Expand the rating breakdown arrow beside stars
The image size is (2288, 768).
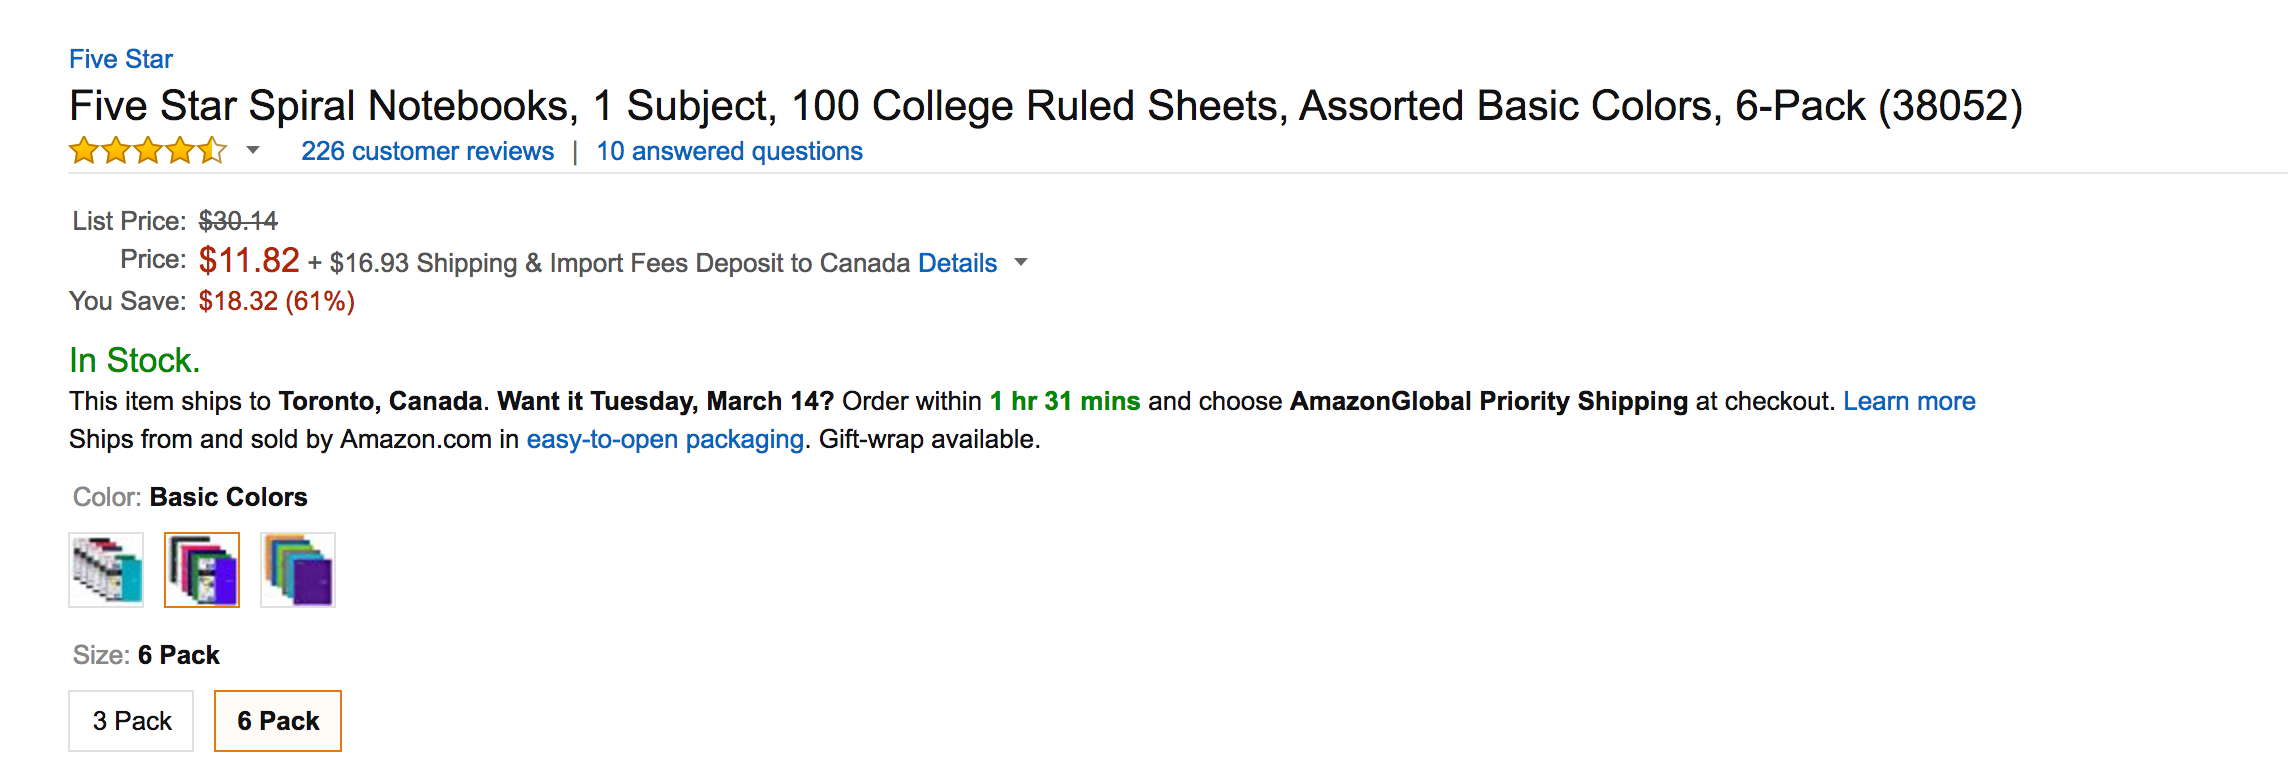[253, 150]
